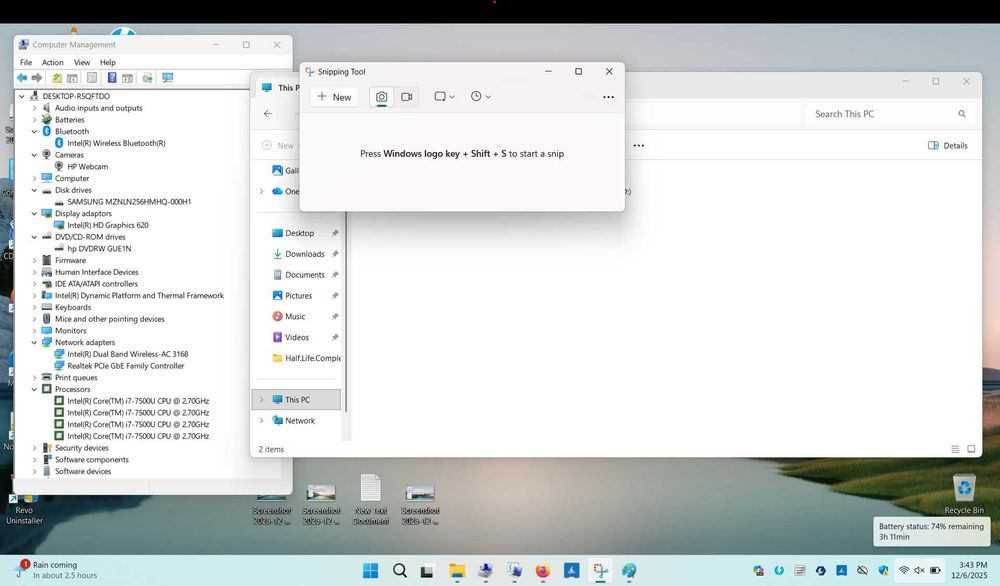This screenshot has width=1000, height=586.
Task: Click the muted volume tray icon
Action: tap(919, 570)
